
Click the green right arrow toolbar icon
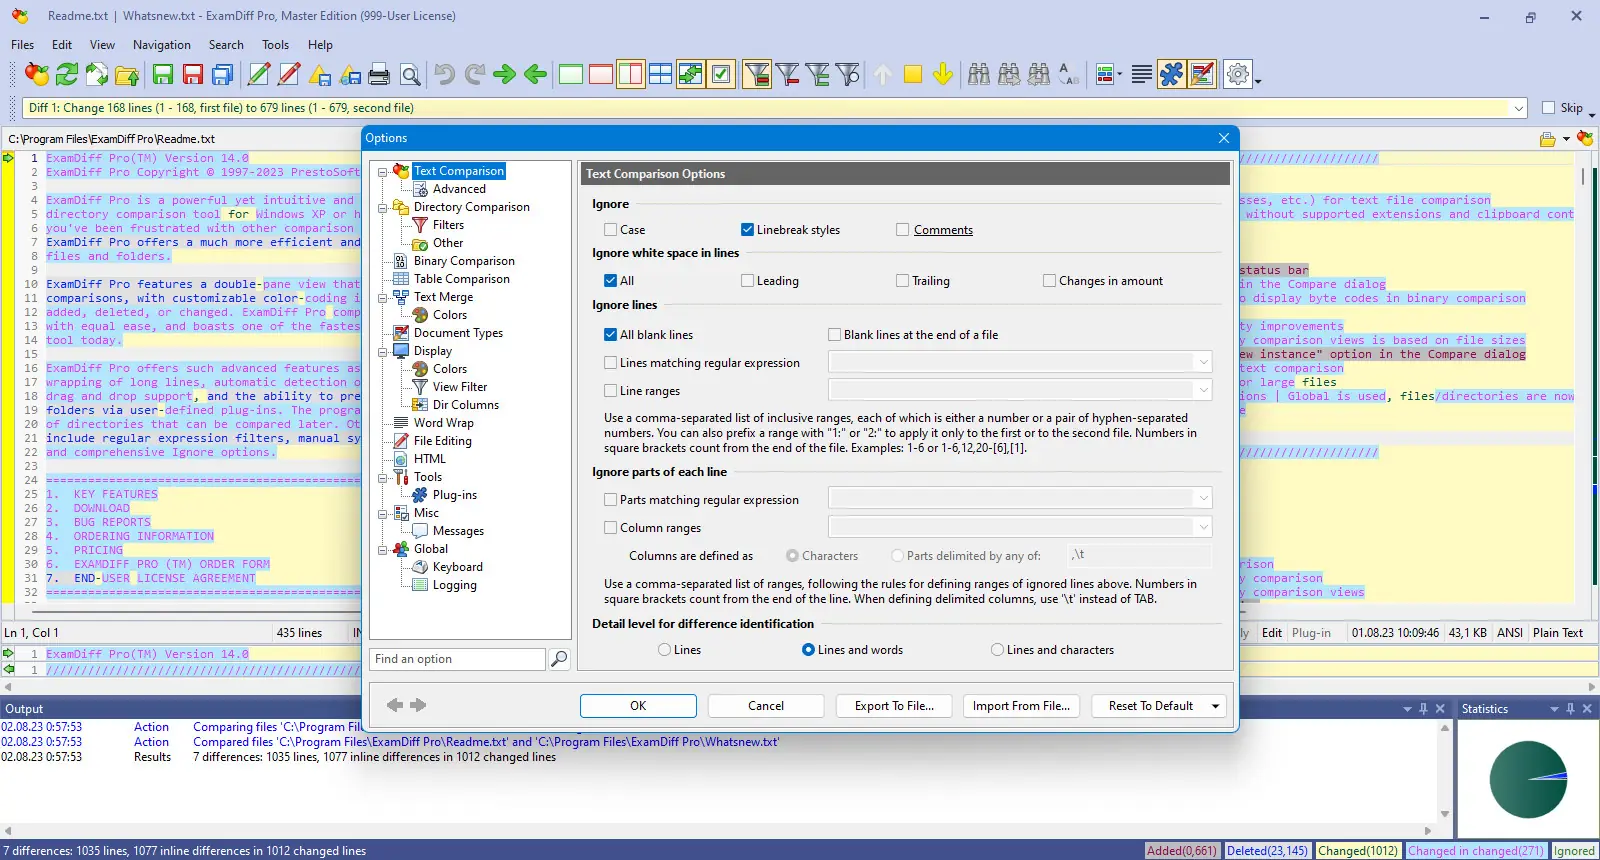[x=505, y=74]
